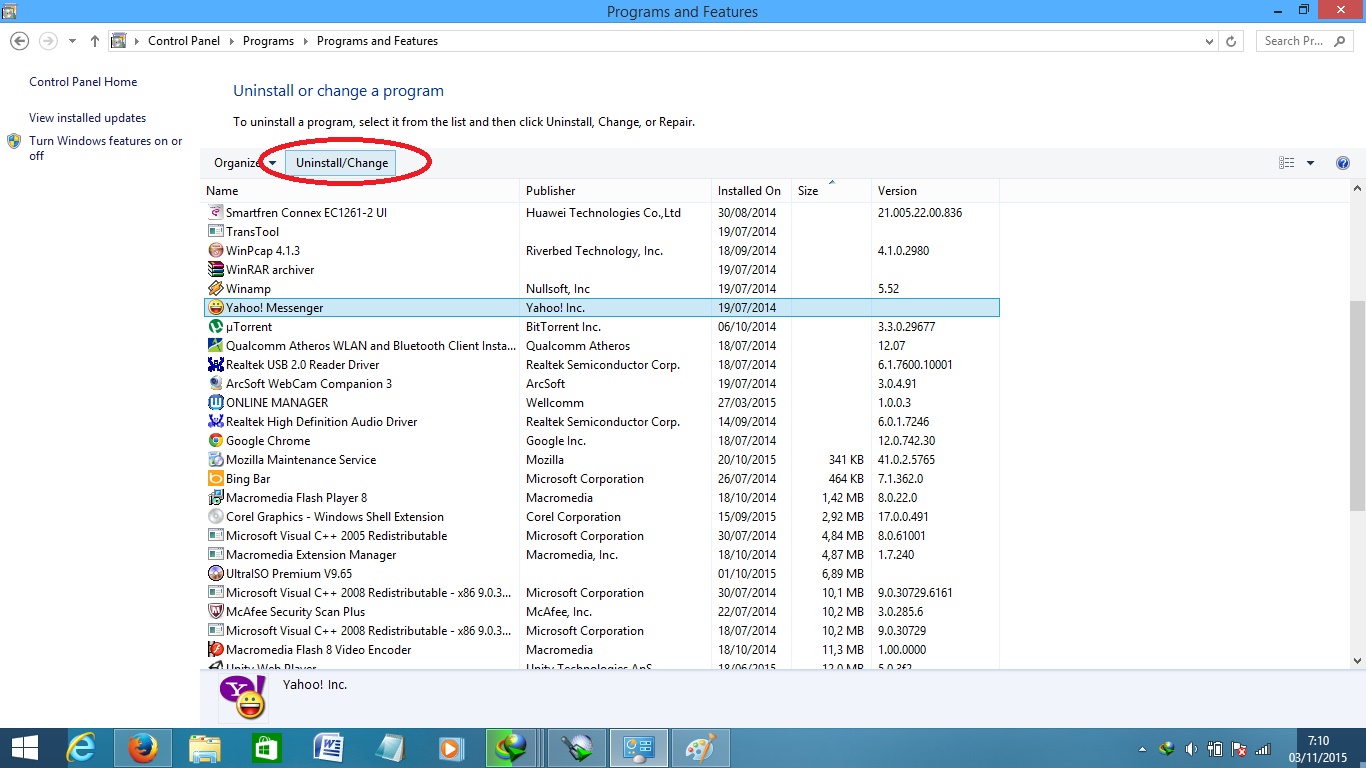Click the Realtek High Definition Audio Driver icon
1366x768 pixels.
click(215, 421)
